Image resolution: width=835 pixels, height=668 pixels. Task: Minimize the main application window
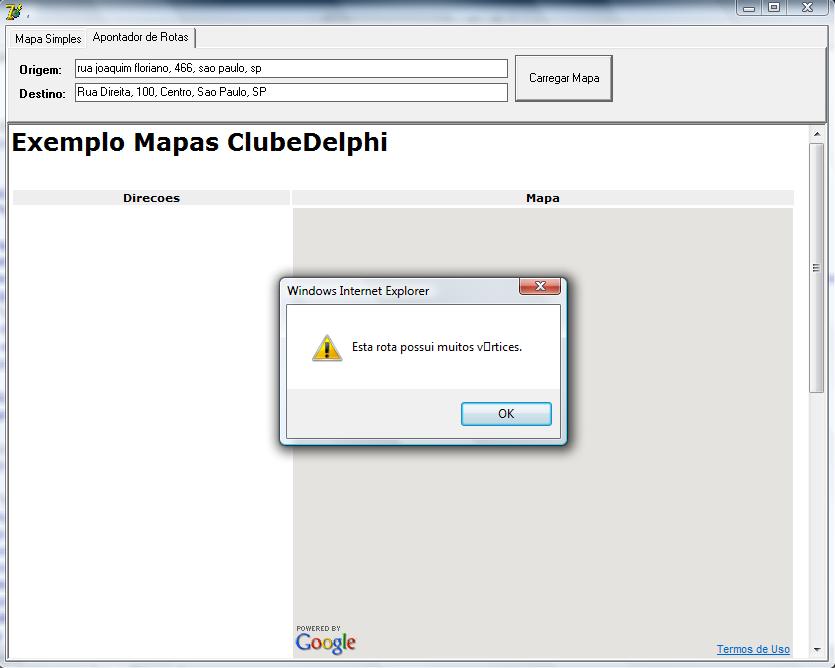tap(750, 7)
